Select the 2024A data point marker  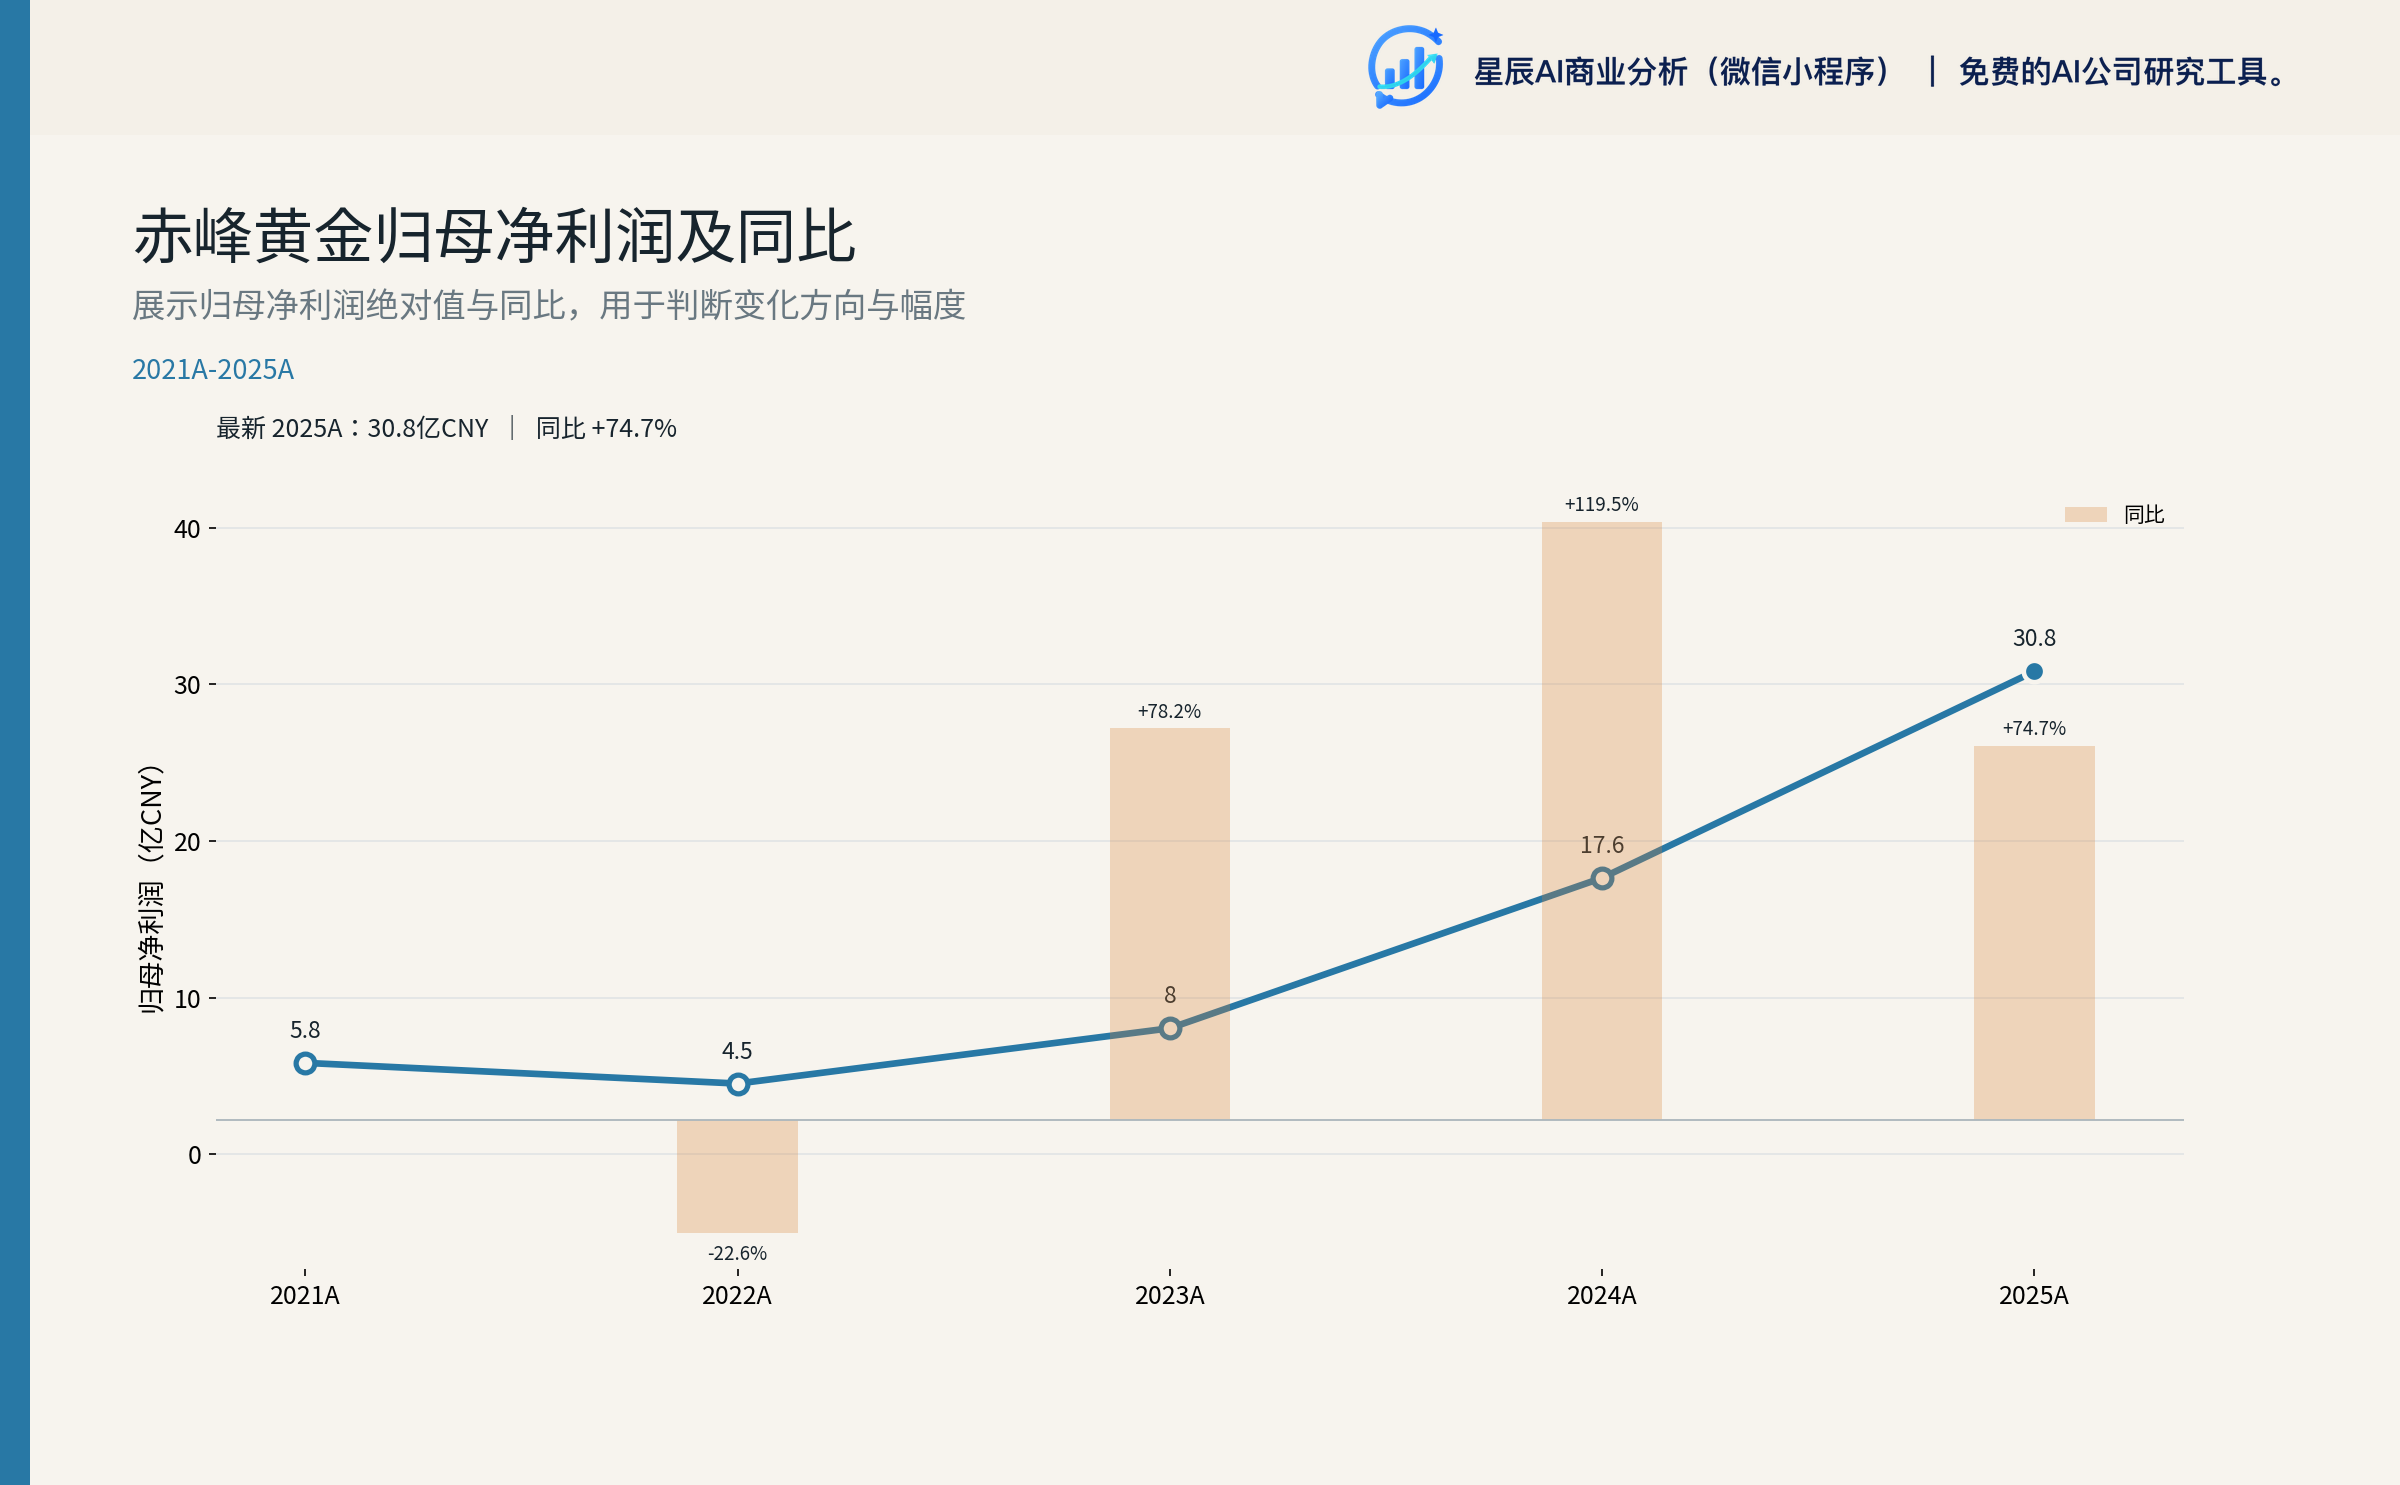pyautogui.click(x=1601, y=878)
